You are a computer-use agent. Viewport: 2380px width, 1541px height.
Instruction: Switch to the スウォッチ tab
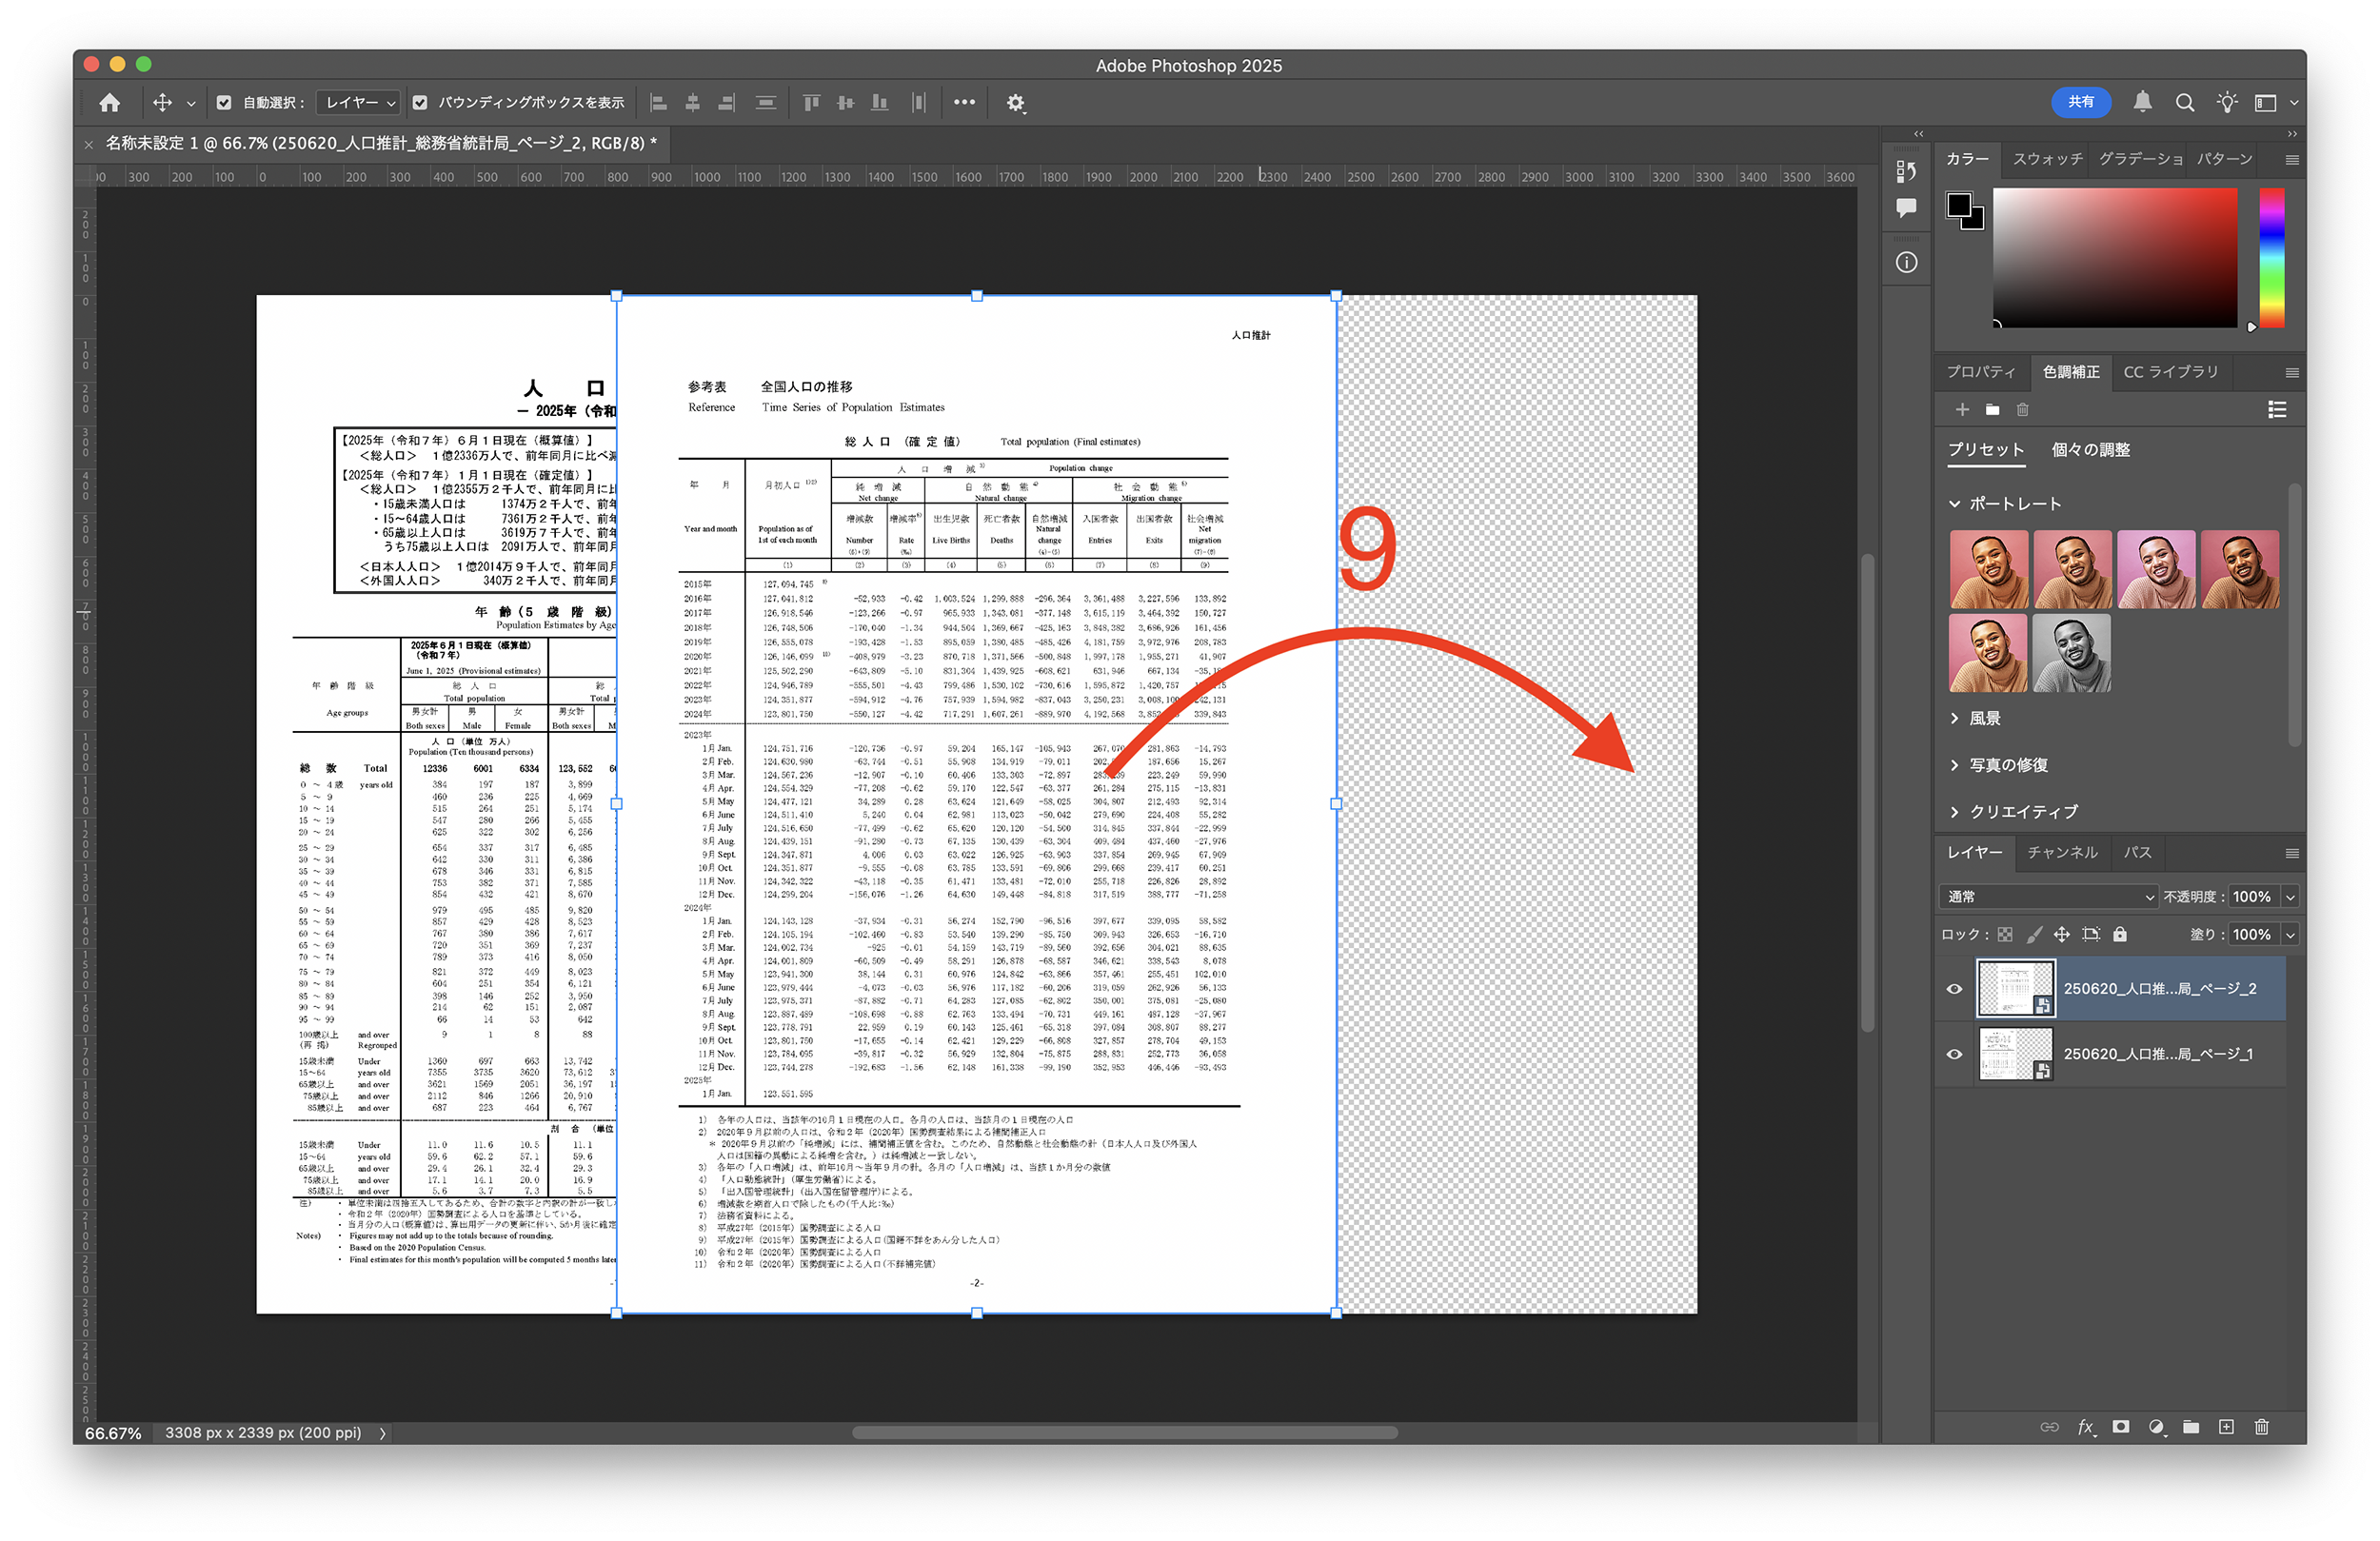[x=2047, y=159]
